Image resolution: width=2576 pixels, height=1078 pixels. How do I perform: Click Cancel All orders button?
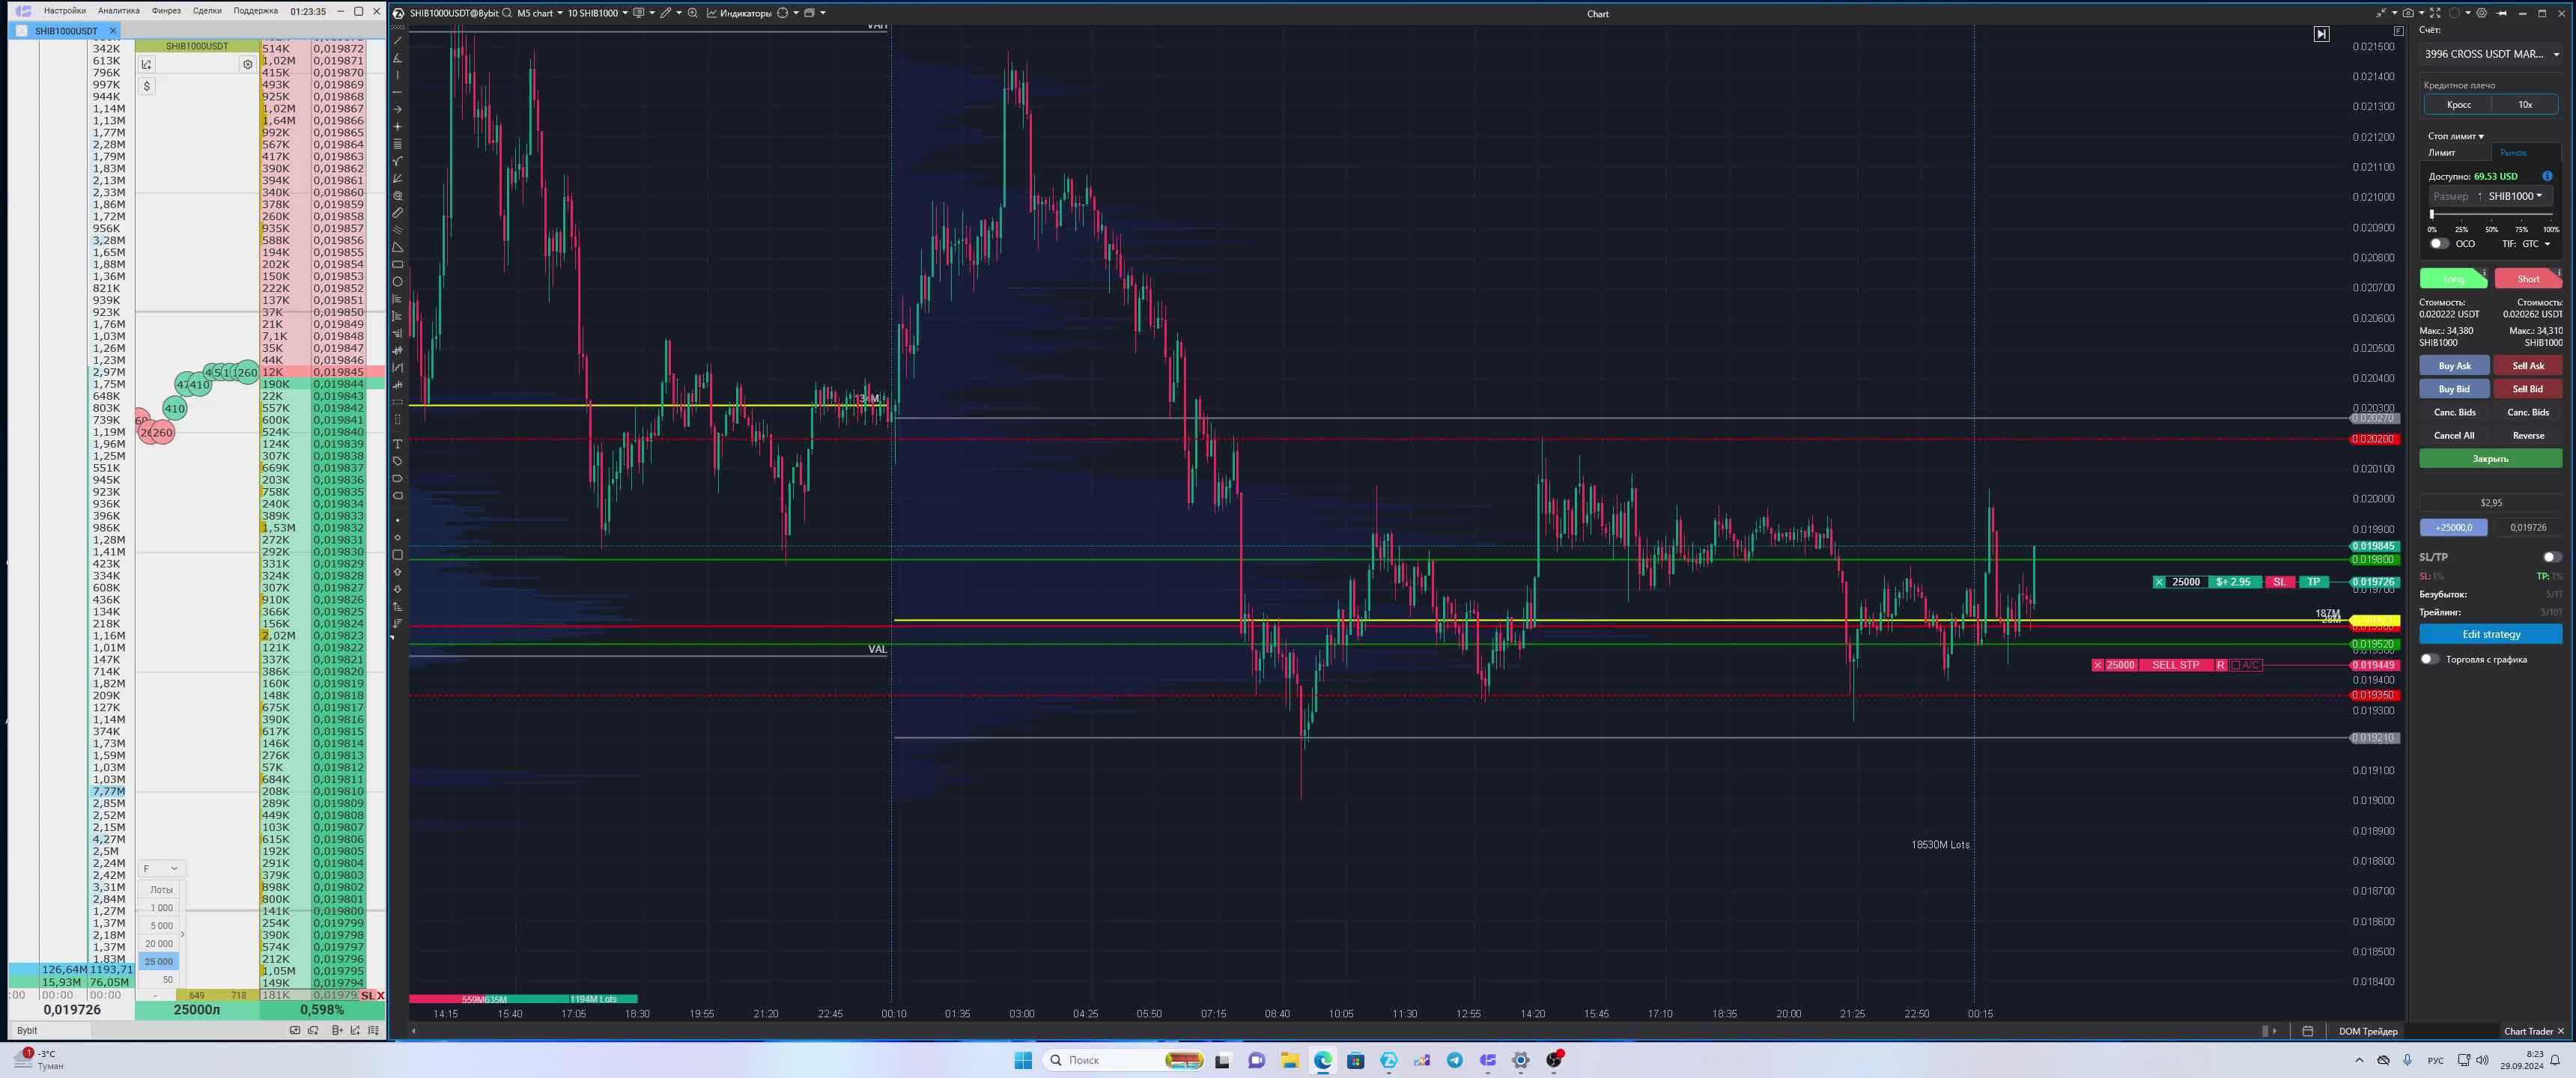click(2454, 435)
